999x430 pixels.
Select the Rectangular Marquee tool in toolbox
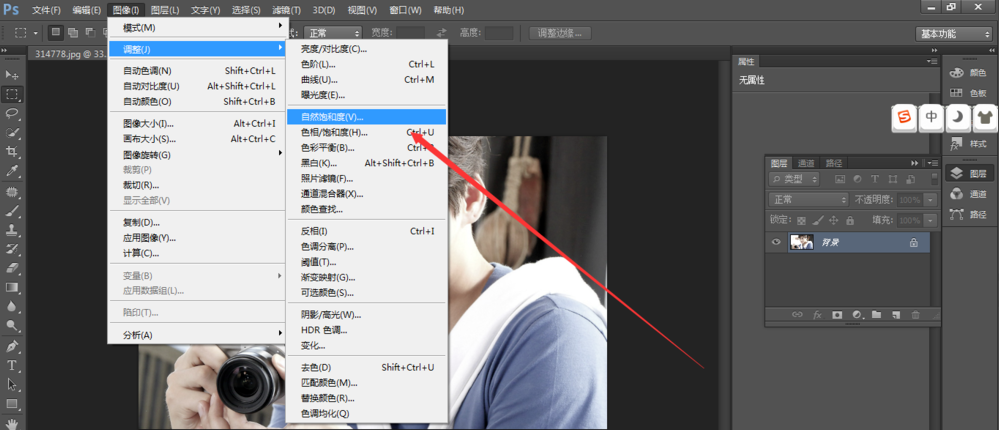click(x=12, y=94)
